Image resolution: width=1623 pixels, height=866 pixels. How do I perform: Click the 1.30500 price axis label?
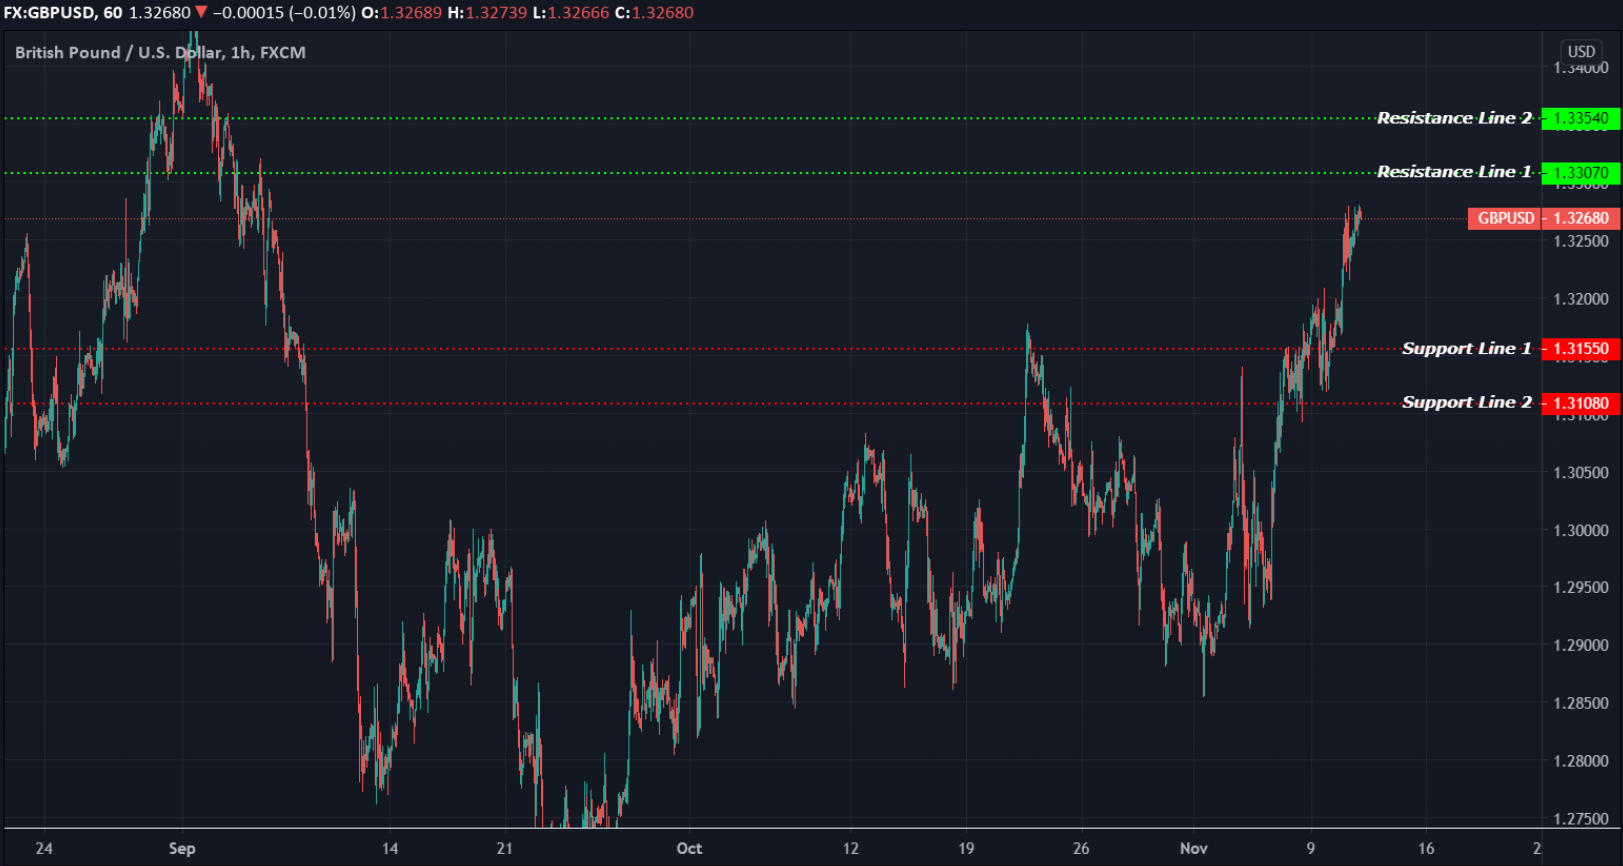click(x=1580, y=472)
